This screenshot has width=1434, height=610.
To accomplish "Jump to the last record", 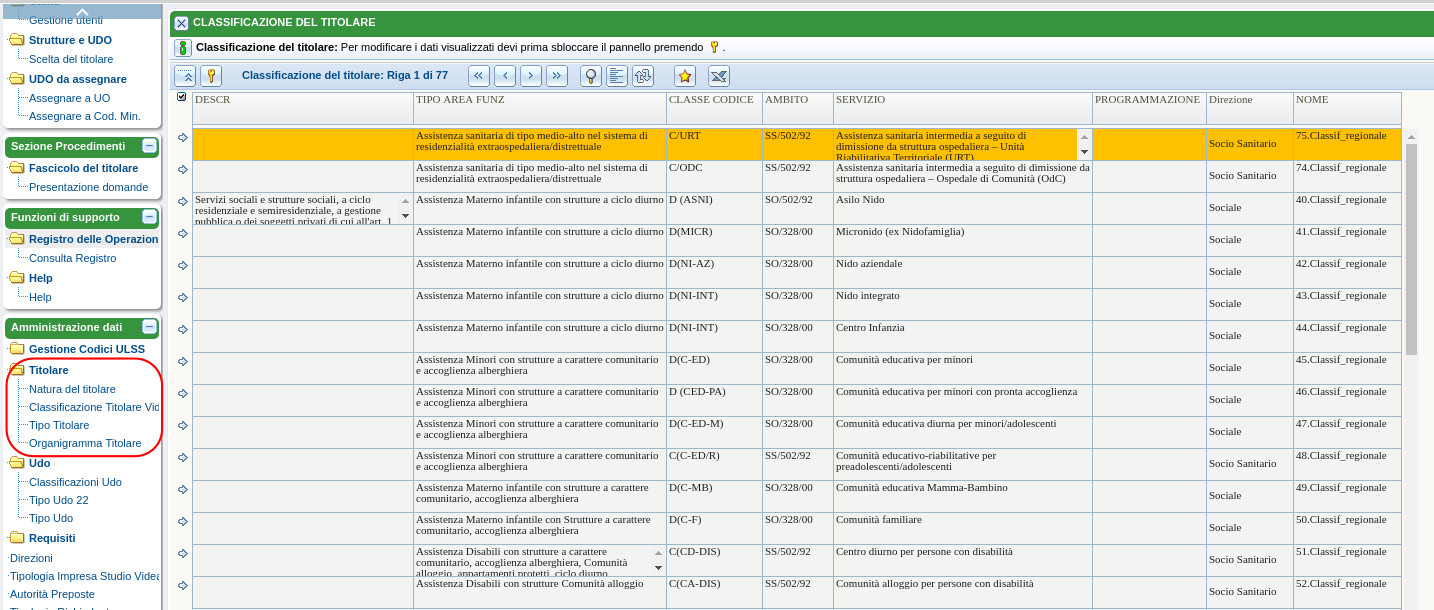I will tap(557, 76).
